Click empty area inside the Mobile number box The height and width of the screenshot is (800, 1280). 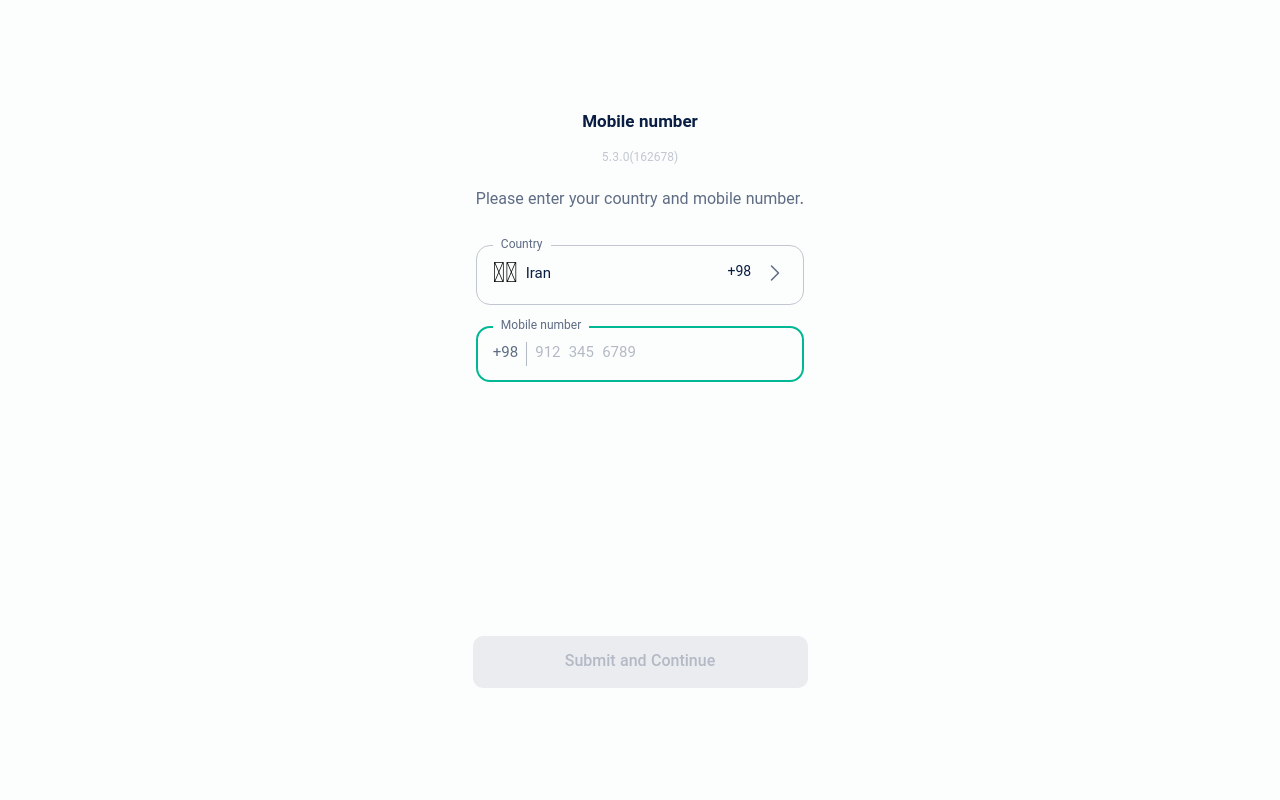point(720,354)
